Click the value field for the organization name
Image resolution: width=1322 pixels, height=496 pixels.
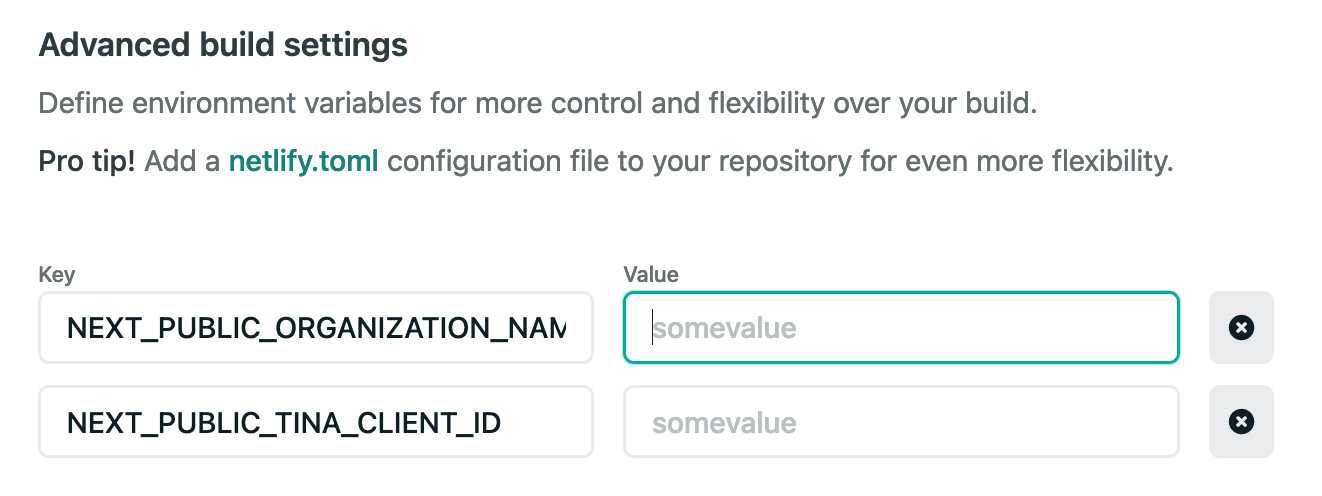click(x=901, y=327)
